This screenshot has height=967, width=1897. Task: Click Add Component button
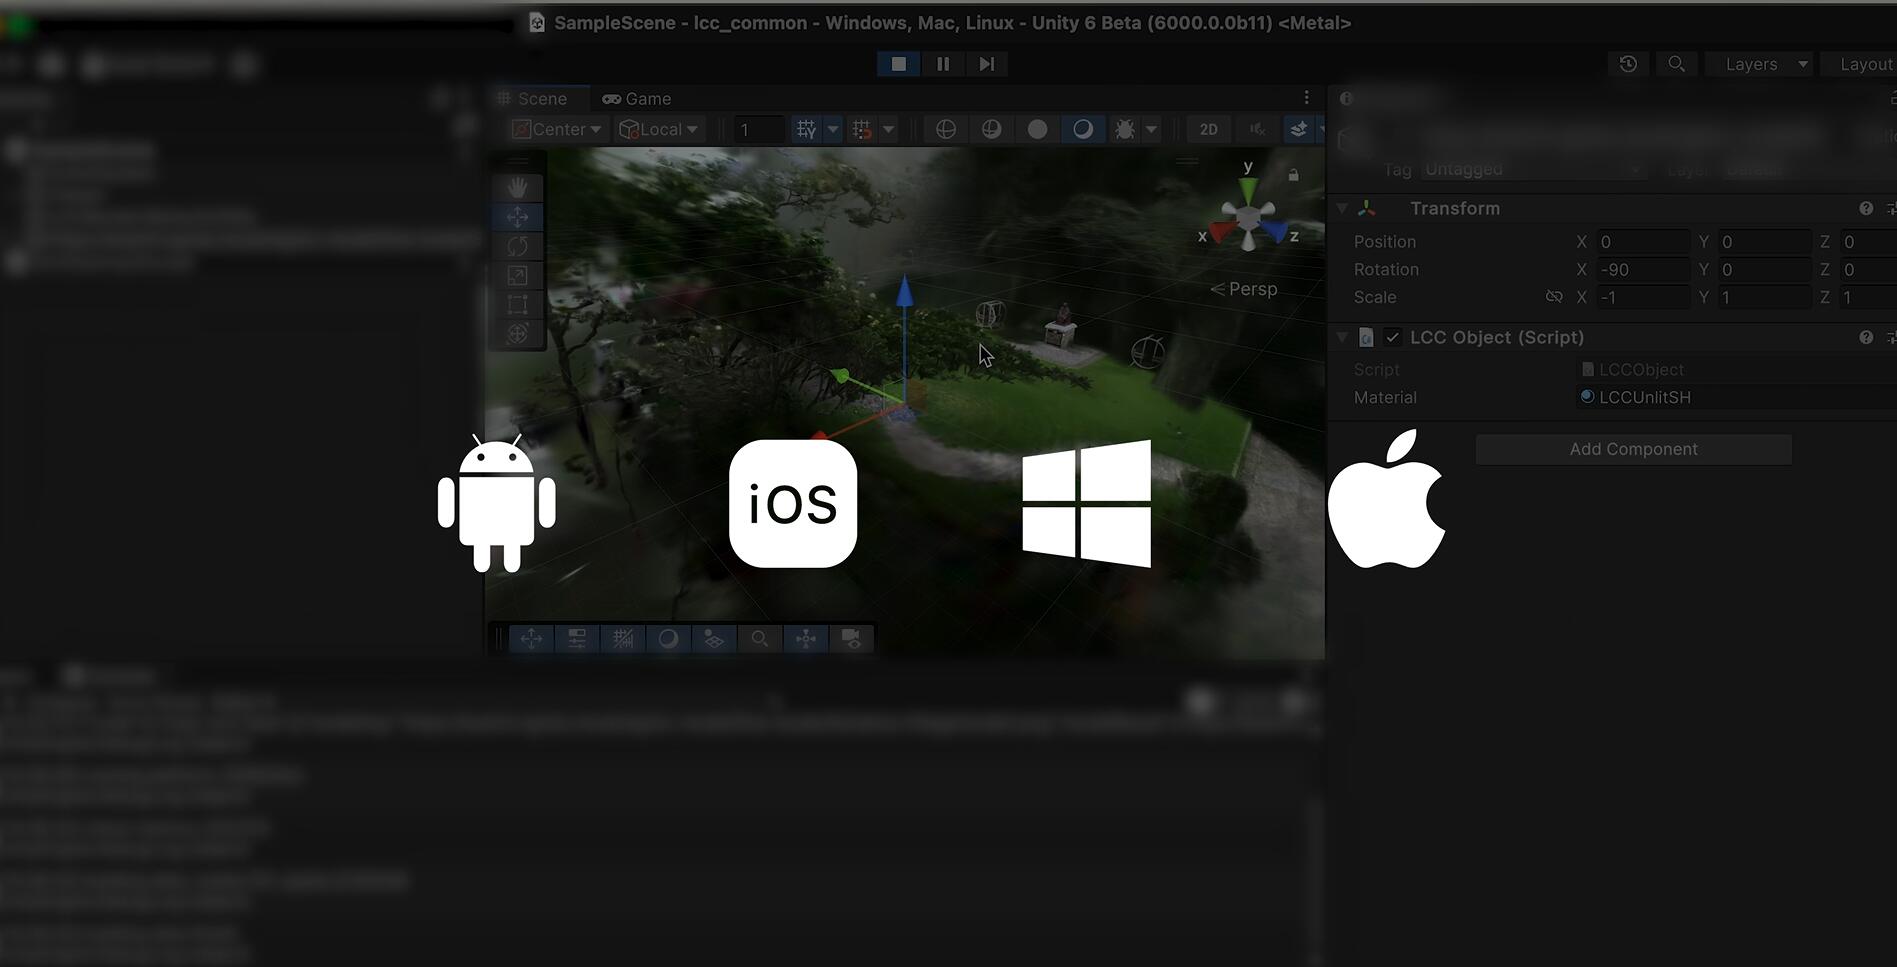click(x=1633, y=449)
